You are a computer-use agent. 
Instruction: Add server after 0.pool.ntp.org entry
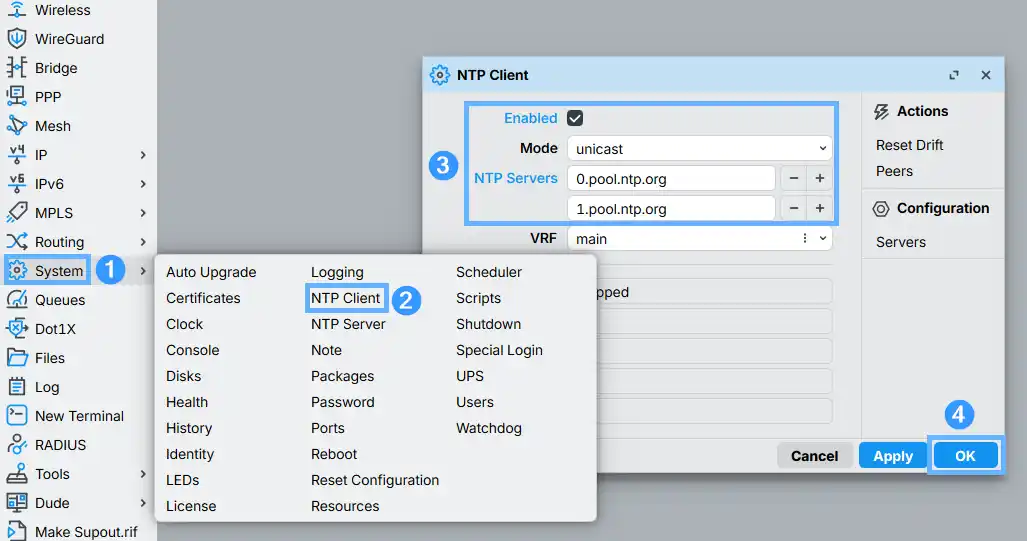tap(819, 178)
